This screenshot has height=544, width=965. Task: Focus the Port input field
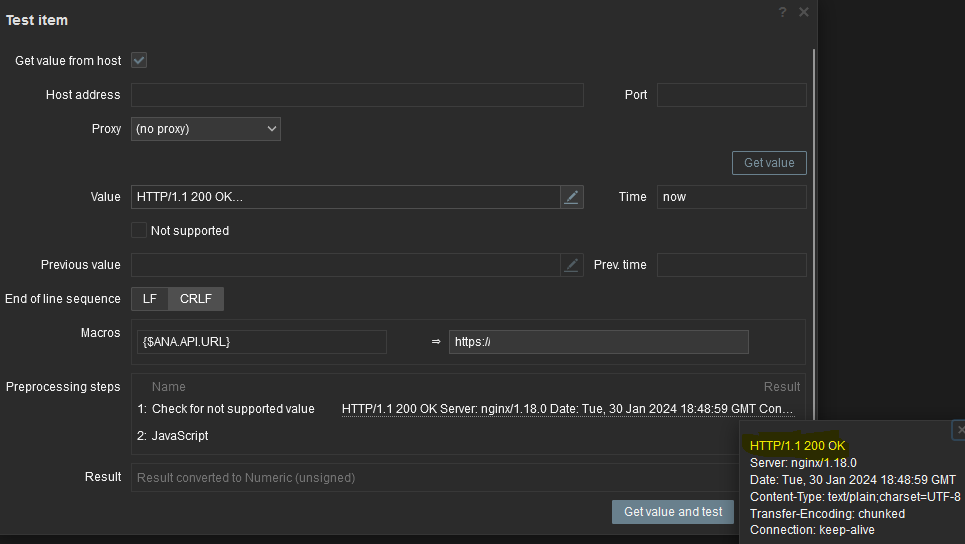(x=731, y=95)
